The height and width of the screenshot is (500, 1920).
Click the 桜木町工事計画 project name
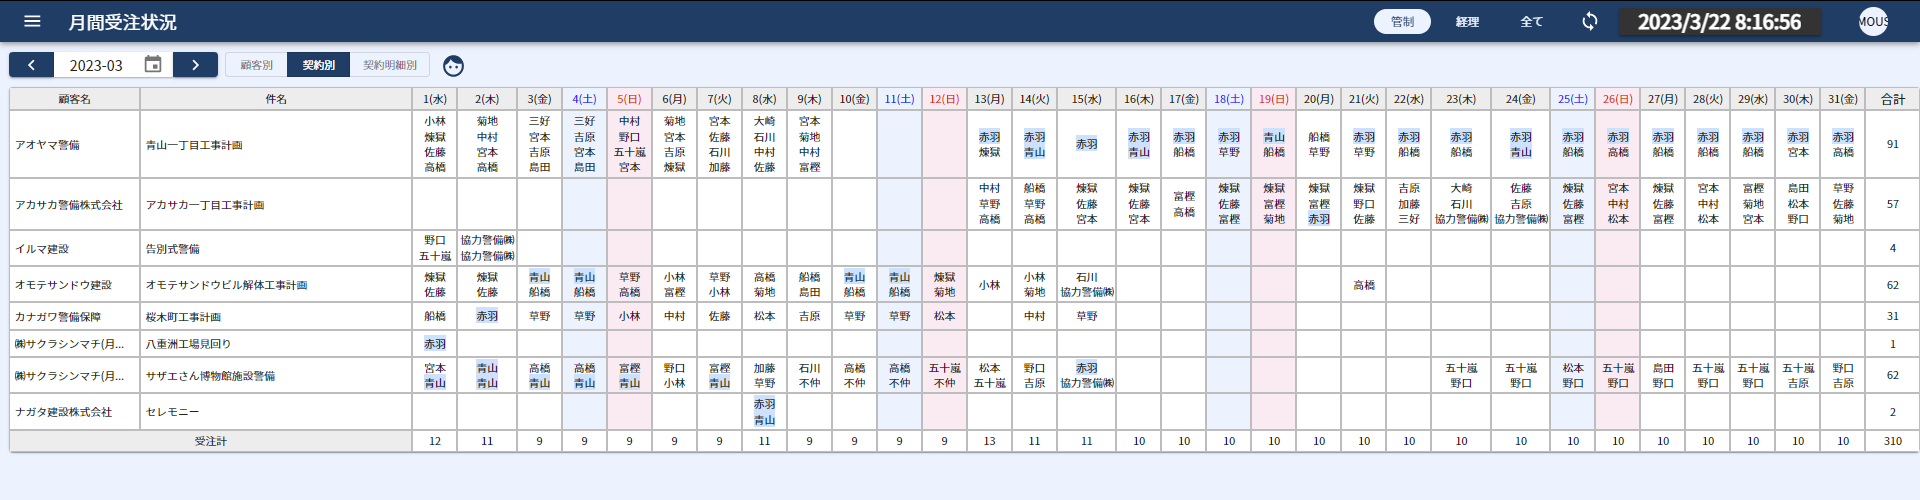[183, 316]
